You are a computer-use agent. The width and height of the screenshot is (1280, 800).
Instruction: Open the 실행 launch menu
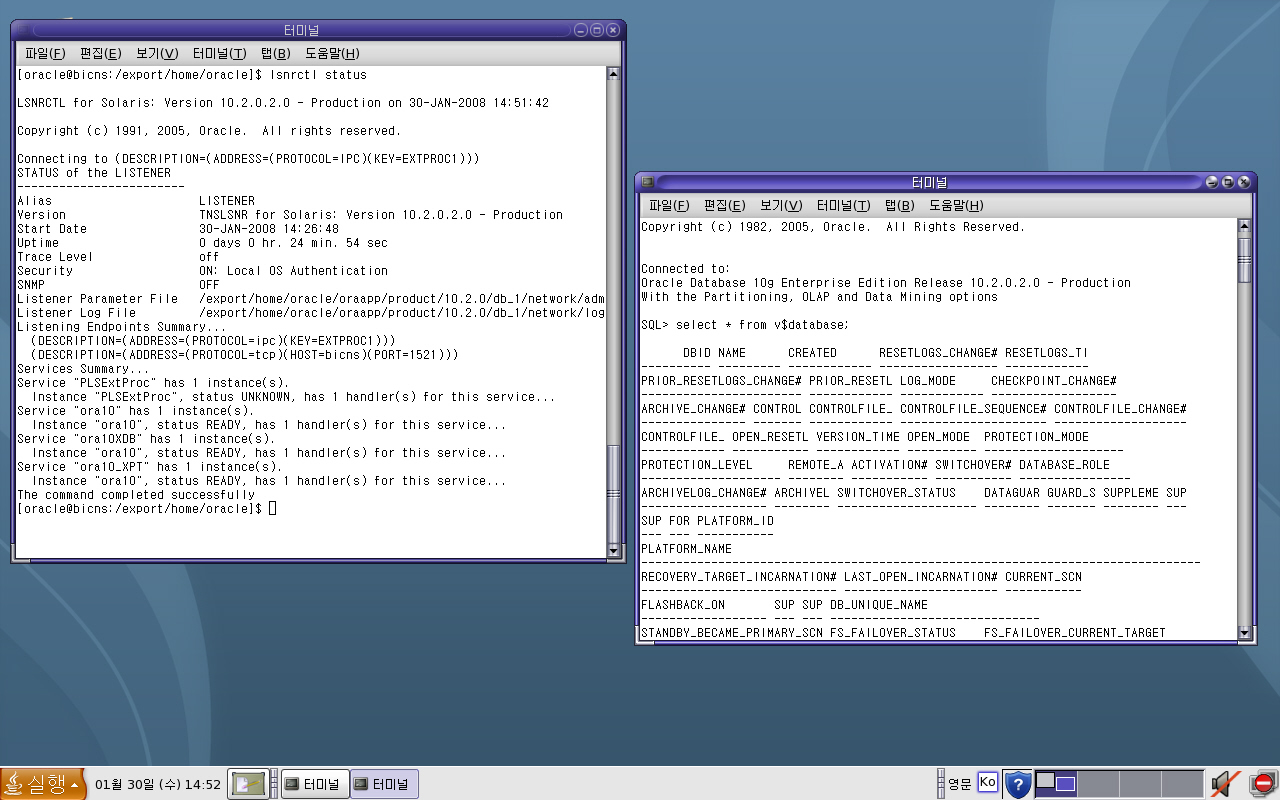(43, 784)
